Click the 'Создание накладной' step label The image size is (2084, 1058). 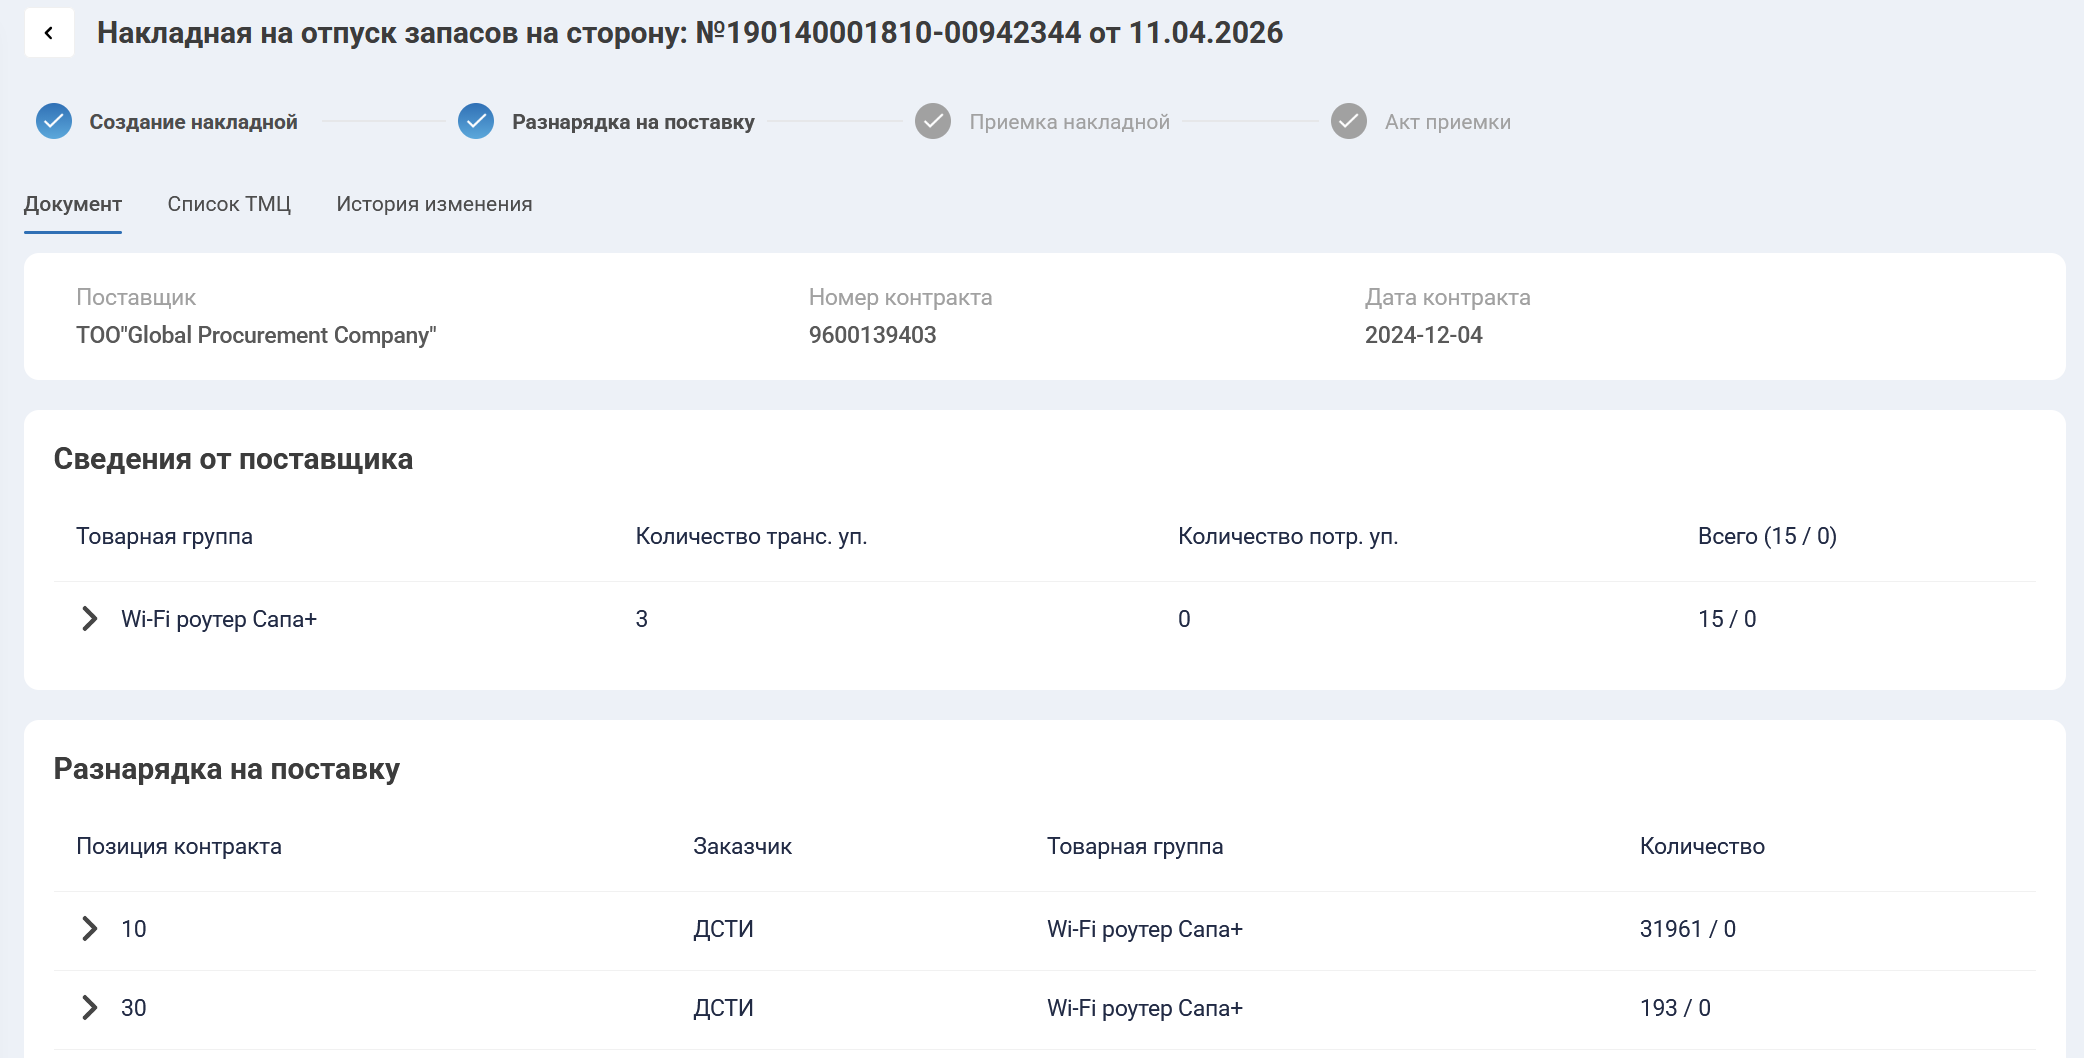[193, 122]
